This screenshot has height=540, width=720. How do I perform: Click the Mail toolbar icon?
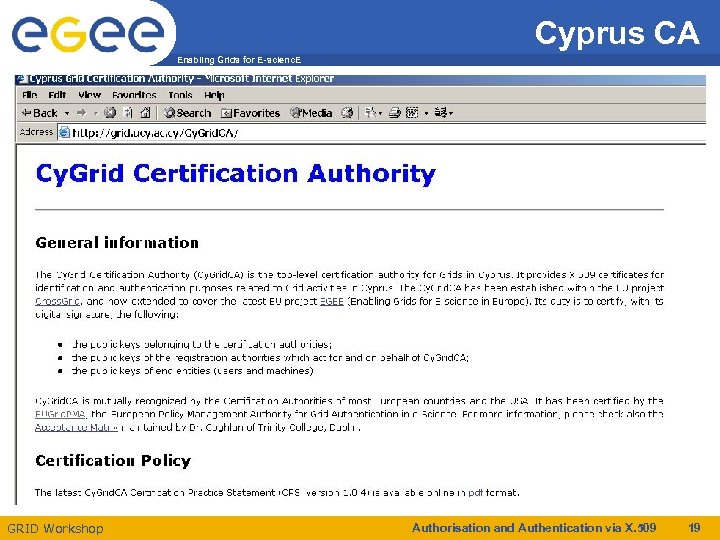373,113
